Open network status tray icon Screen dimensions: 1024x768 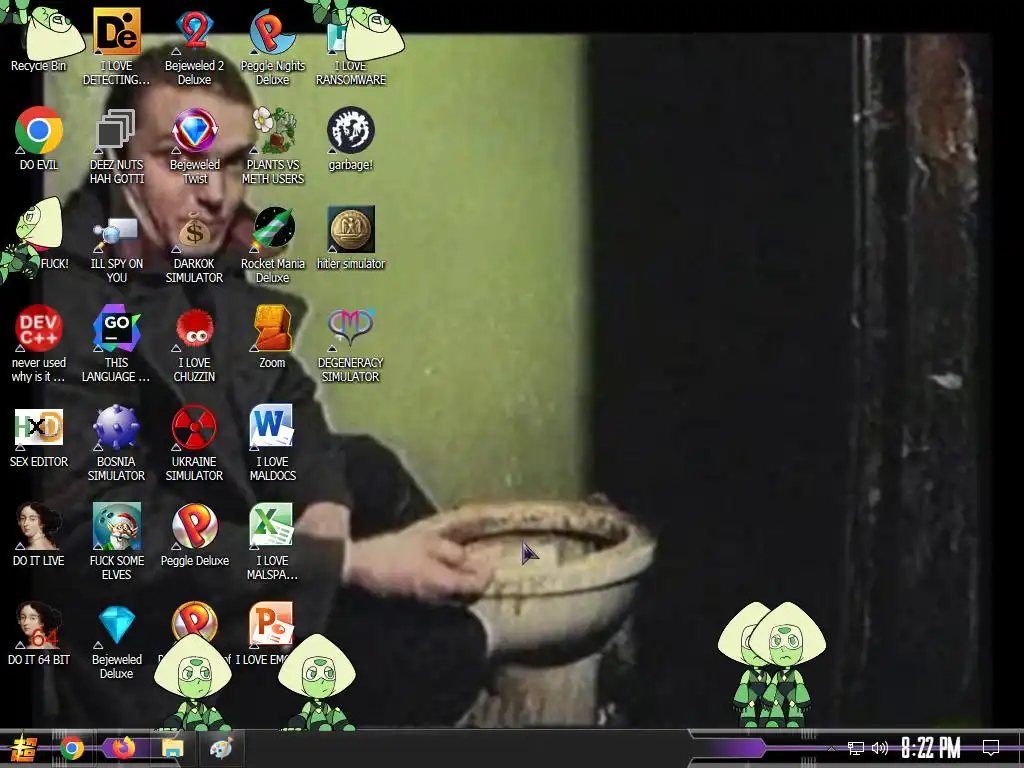[856, 748]
